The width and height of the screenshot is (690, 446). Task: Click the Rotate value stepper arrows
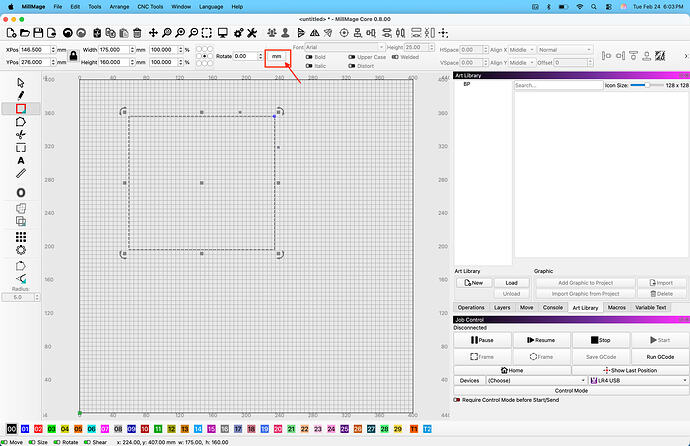(260, 56)
